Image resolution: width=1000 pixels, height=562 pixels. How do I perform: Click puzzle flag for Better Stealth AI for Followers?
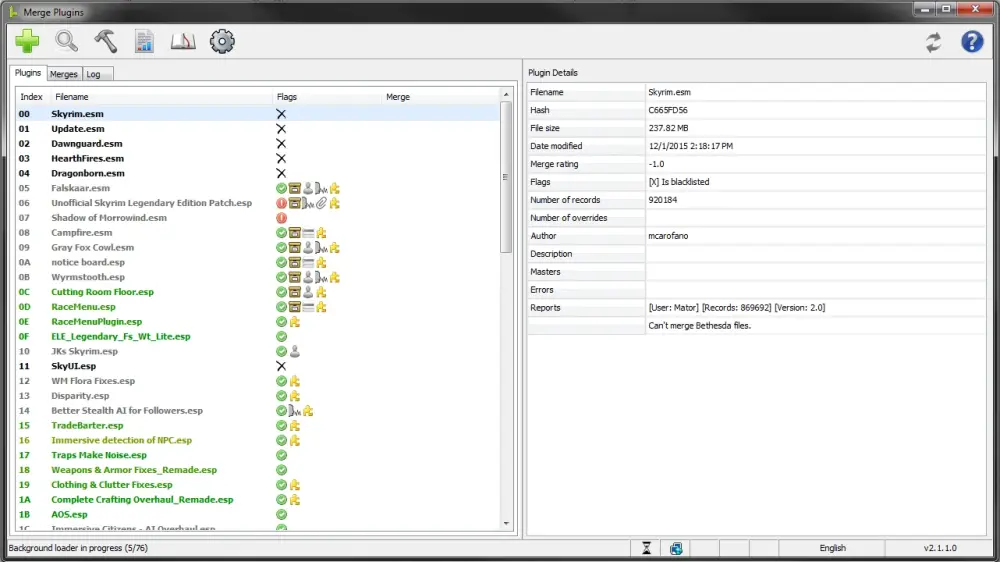pos(308,411)
